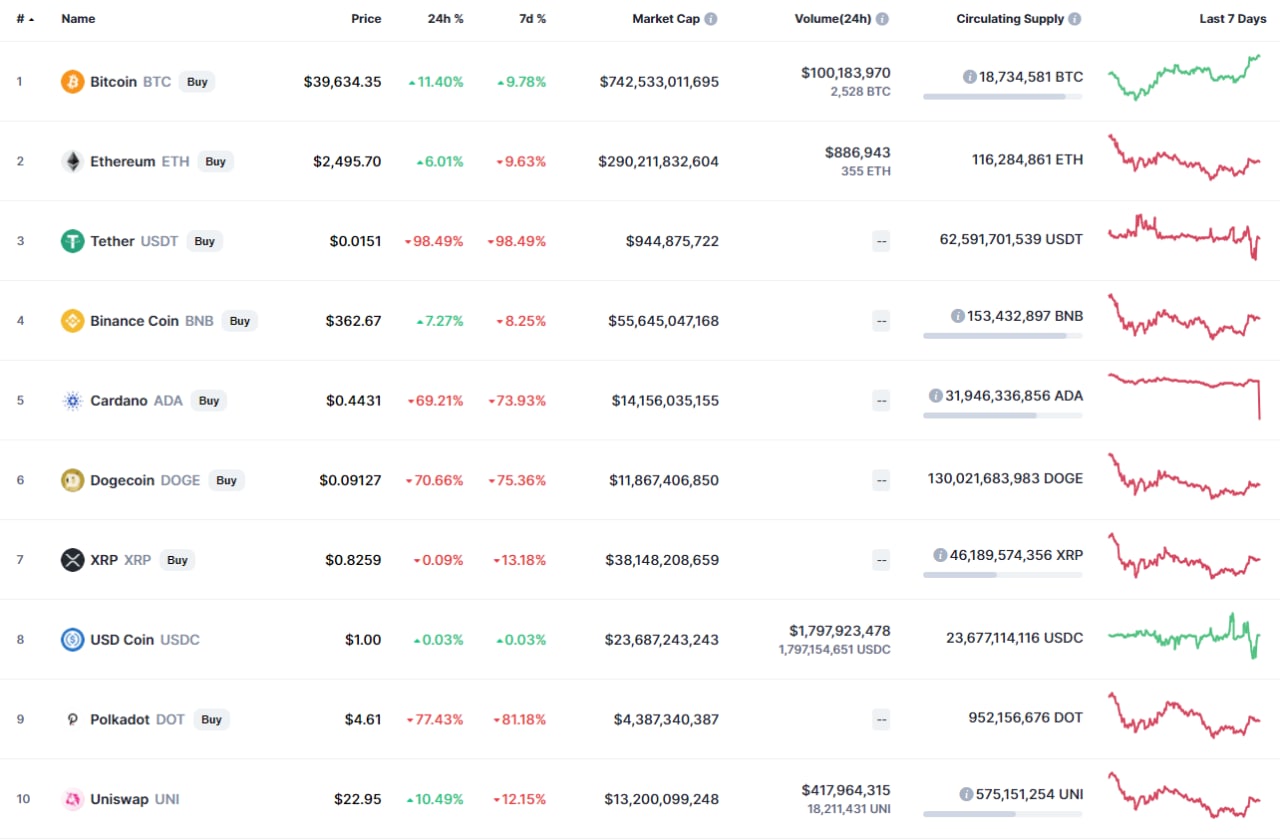Click Cardano circulating supply progress bar
This screenshot has width=1280, height=840.
click(x=1003, y=415)
